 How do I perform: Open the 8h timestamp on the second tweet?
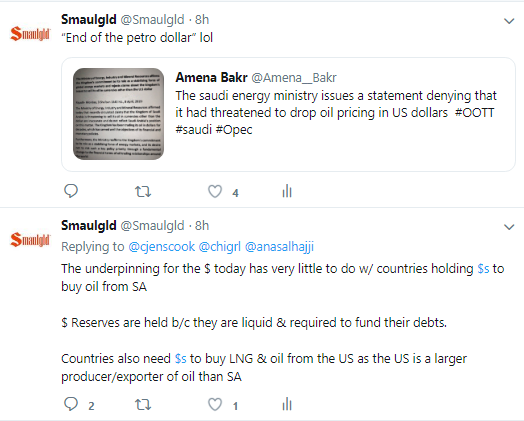point(202,226)
